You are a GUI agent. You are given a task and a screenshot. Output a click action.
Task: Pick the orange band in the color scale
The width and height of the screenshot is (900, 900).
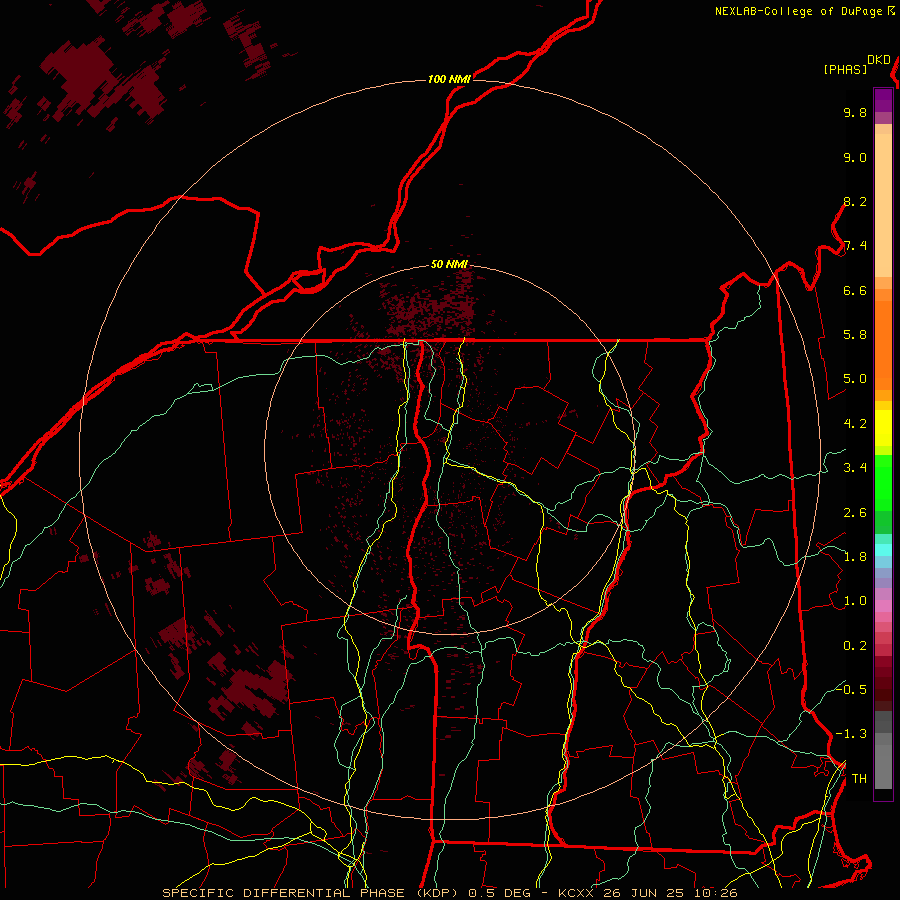tap(883, 345)
